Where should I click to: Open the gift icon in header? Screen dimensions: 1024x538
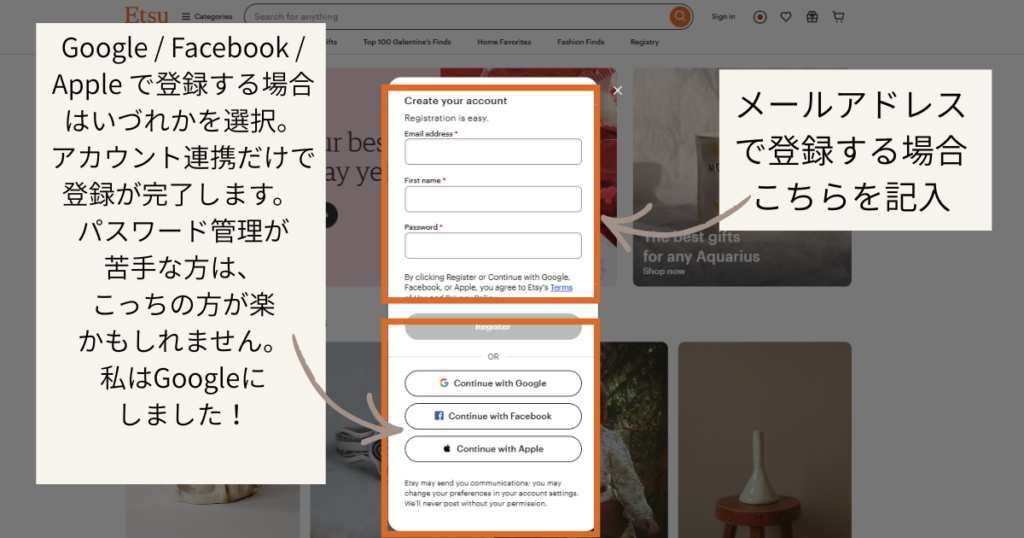pyautogui.click(x=812, y=17)
